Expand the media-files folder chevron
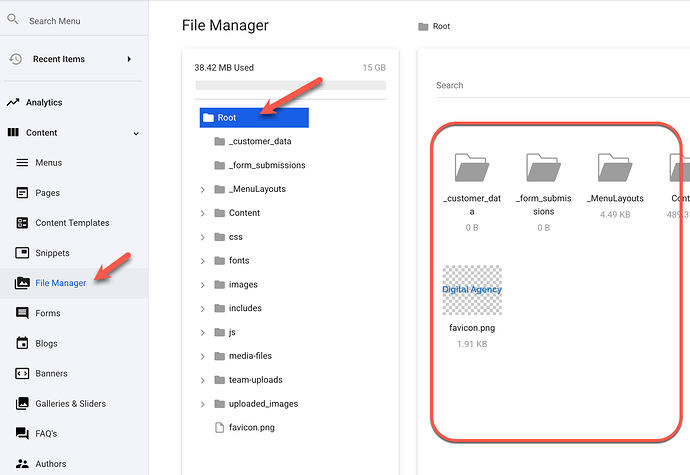 click(x=202, y=357)
